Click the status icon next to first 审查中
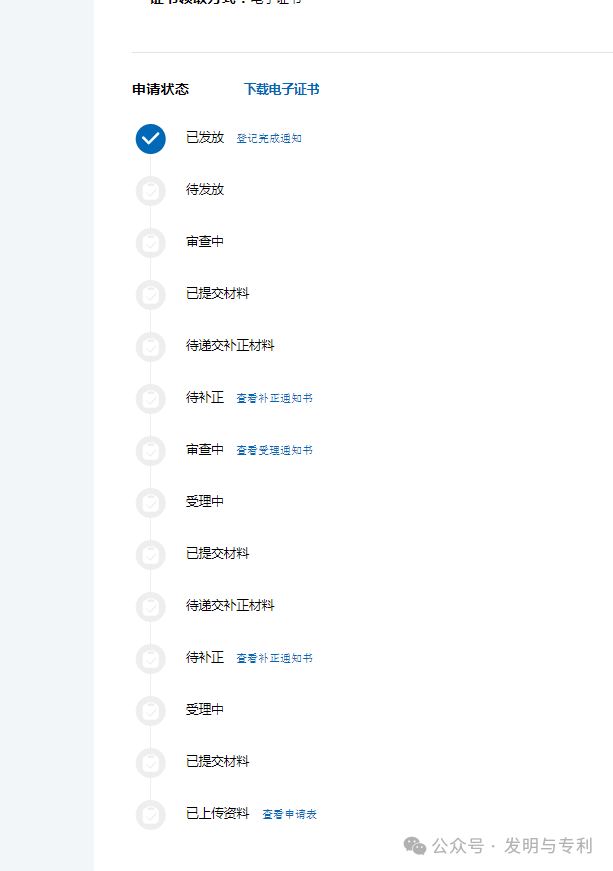613x871 pixels. pos(150,242)
